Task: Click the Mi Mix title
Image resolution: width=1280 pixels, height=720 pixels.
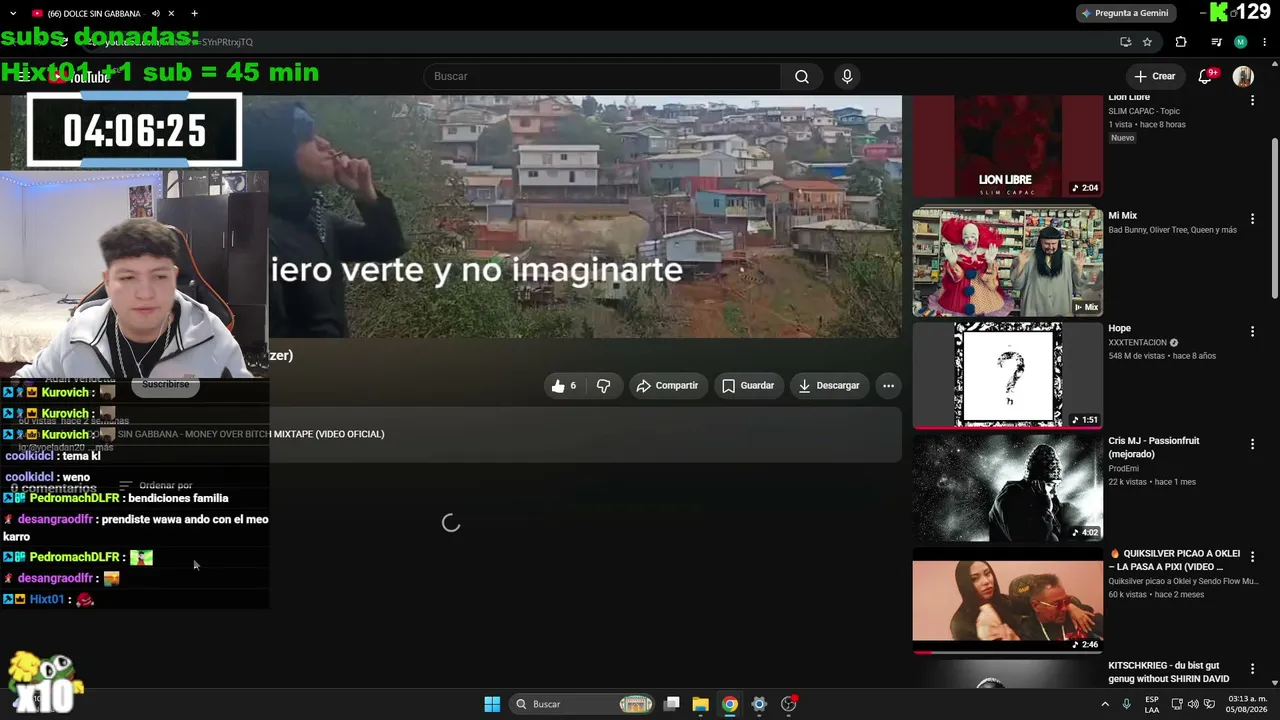Action: pyautogui.click(x=1122, y=216)
